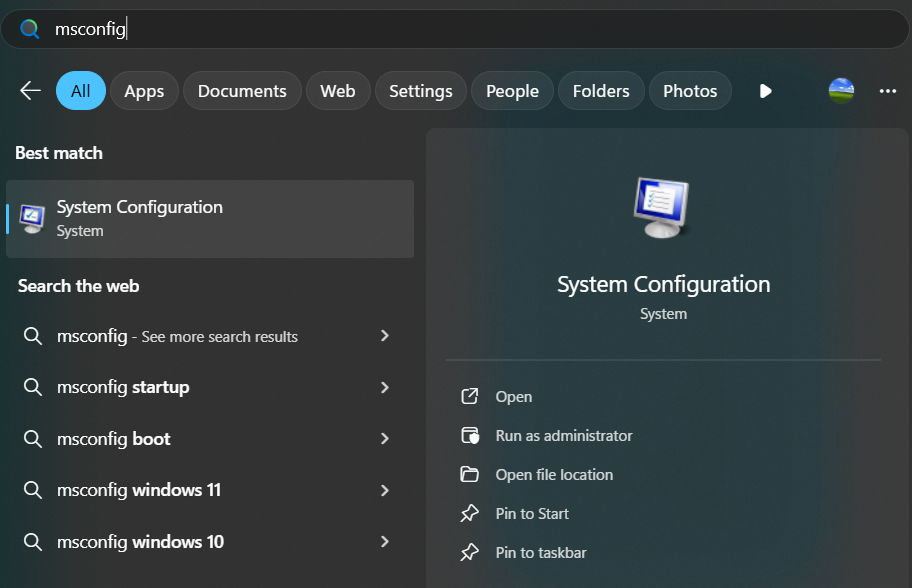This screenshot has width=912, height=588.
Task: Click the play arrow to show more filters
Action: point(765,91)
